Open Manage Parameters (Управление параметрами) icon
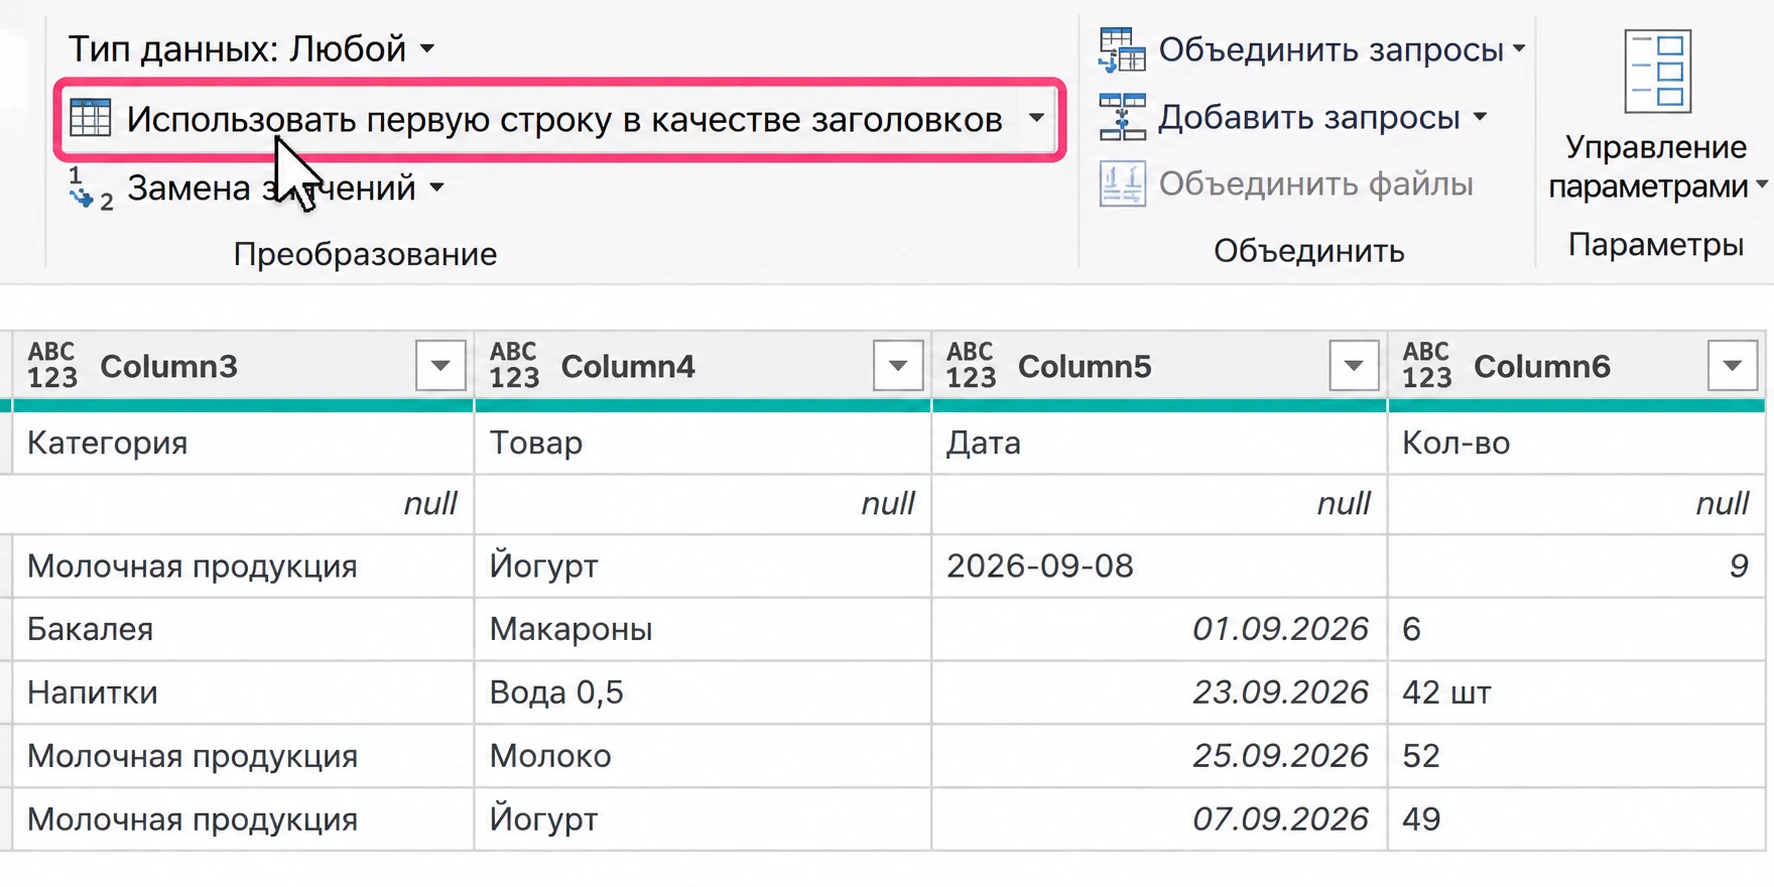The width and height of the screenshot is (1774, 887). 1657,71
